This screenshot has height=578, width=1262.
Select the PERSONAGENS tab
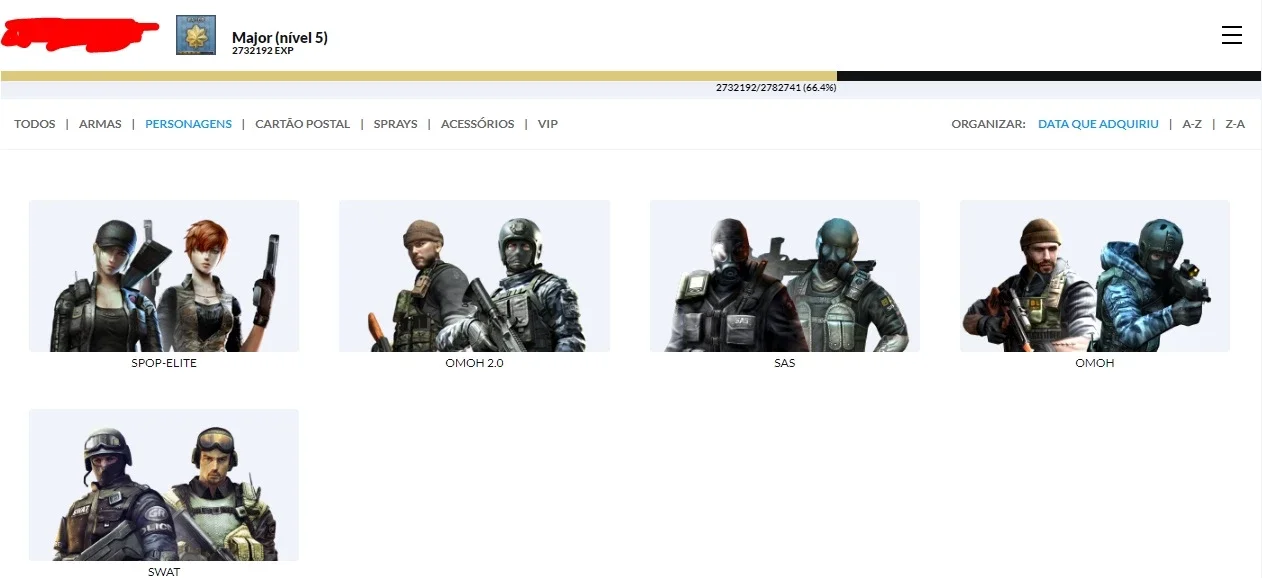coord(188,124)
